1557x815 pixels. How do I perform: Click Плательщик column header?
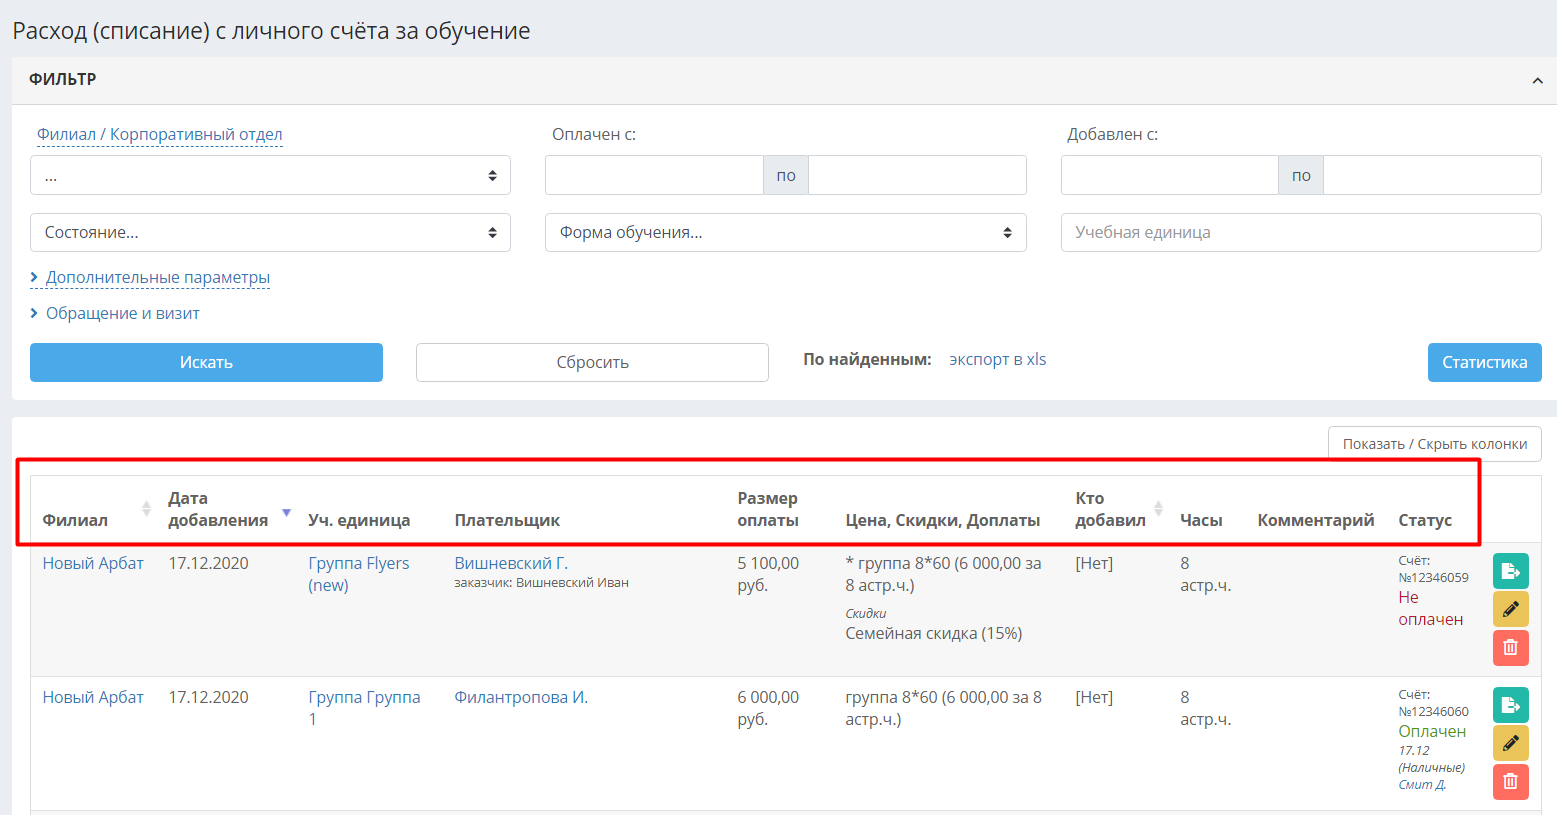pos(507,520)
